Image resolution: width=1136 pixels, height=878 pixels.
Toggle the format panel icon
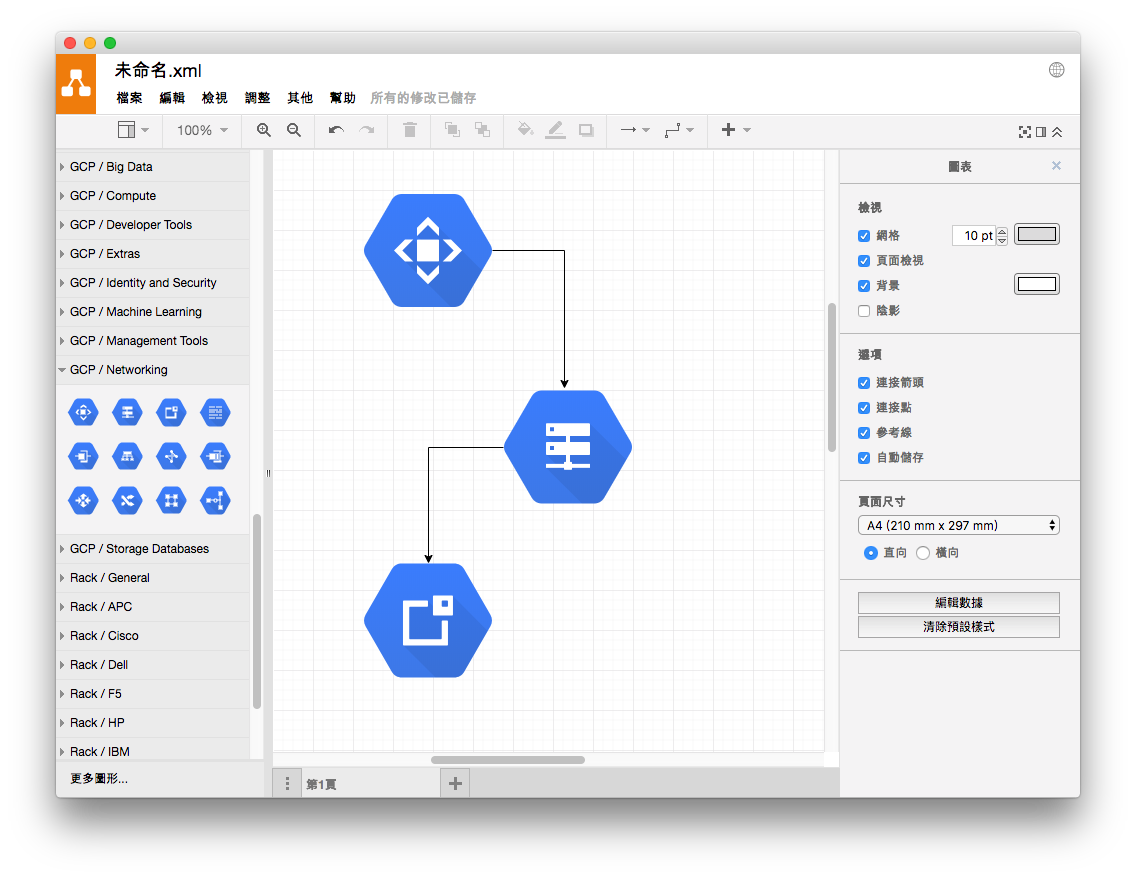1041,132
